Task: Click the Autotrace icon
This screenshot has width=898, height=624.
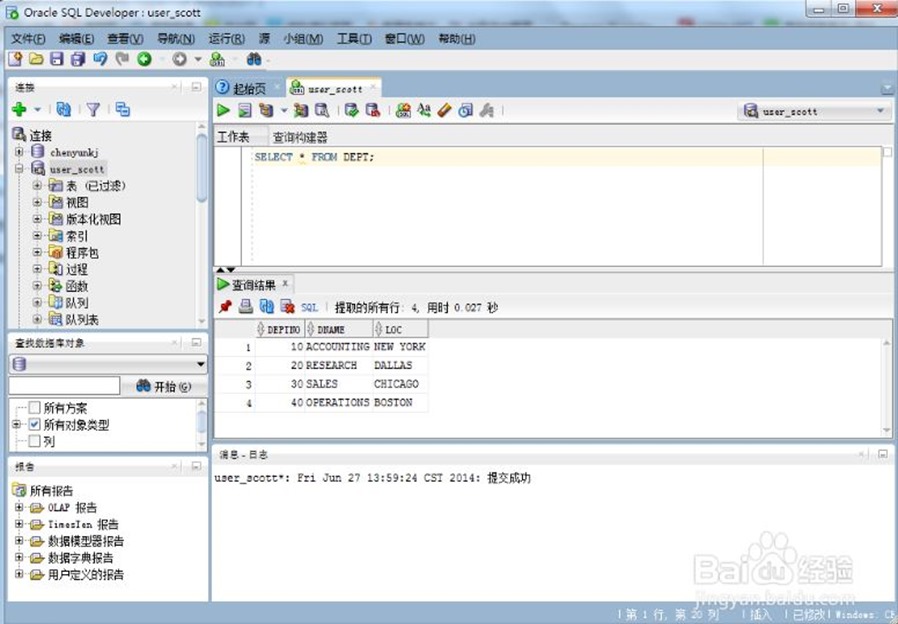Action: tap(301, 110)
